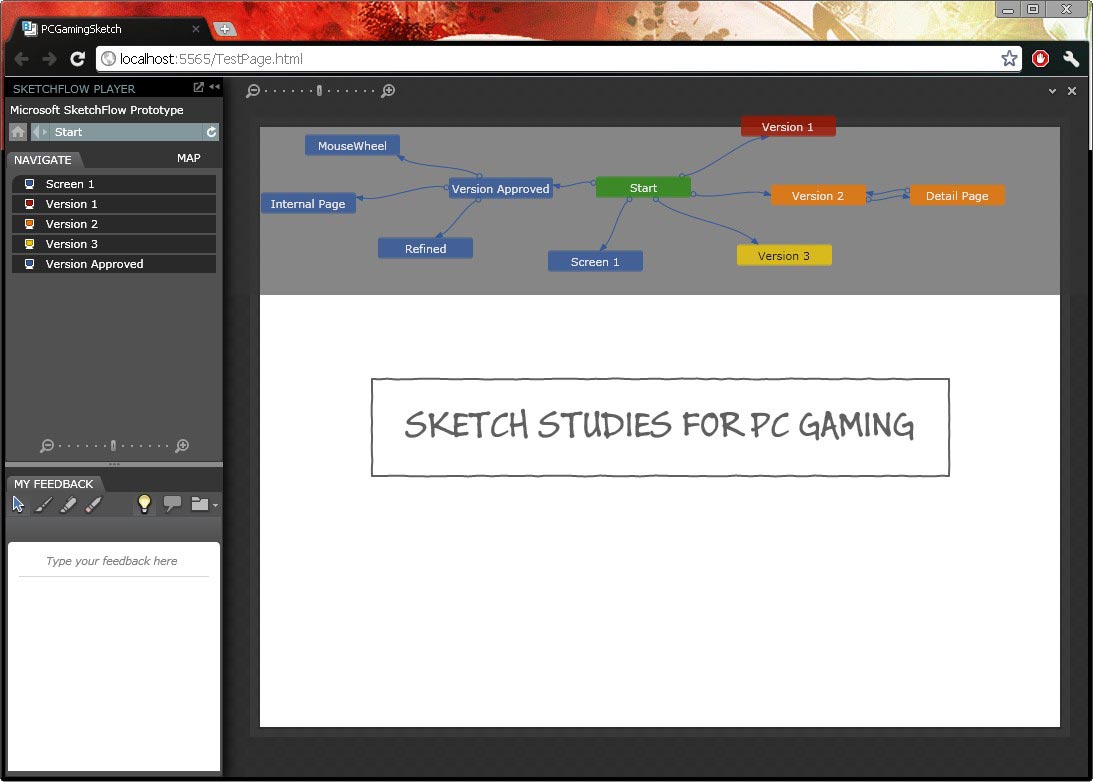
Task: Click the green Start map node
Action: [x=643, y=187]
